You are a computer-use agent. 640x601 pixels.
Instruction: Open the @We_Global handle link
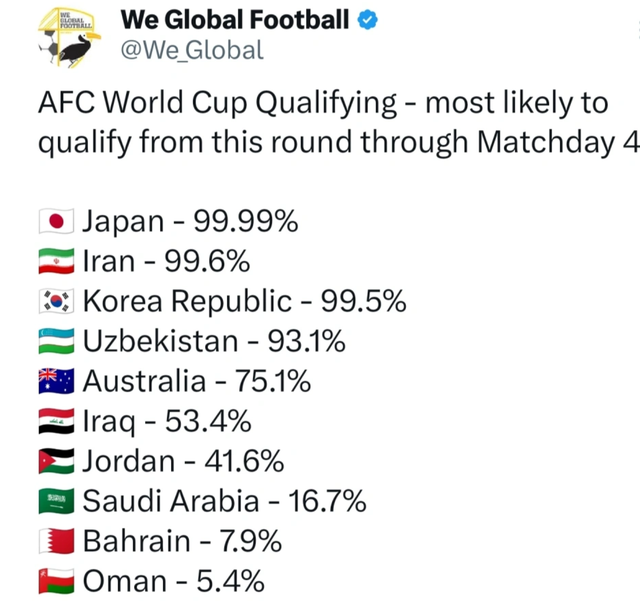point(192,50)
